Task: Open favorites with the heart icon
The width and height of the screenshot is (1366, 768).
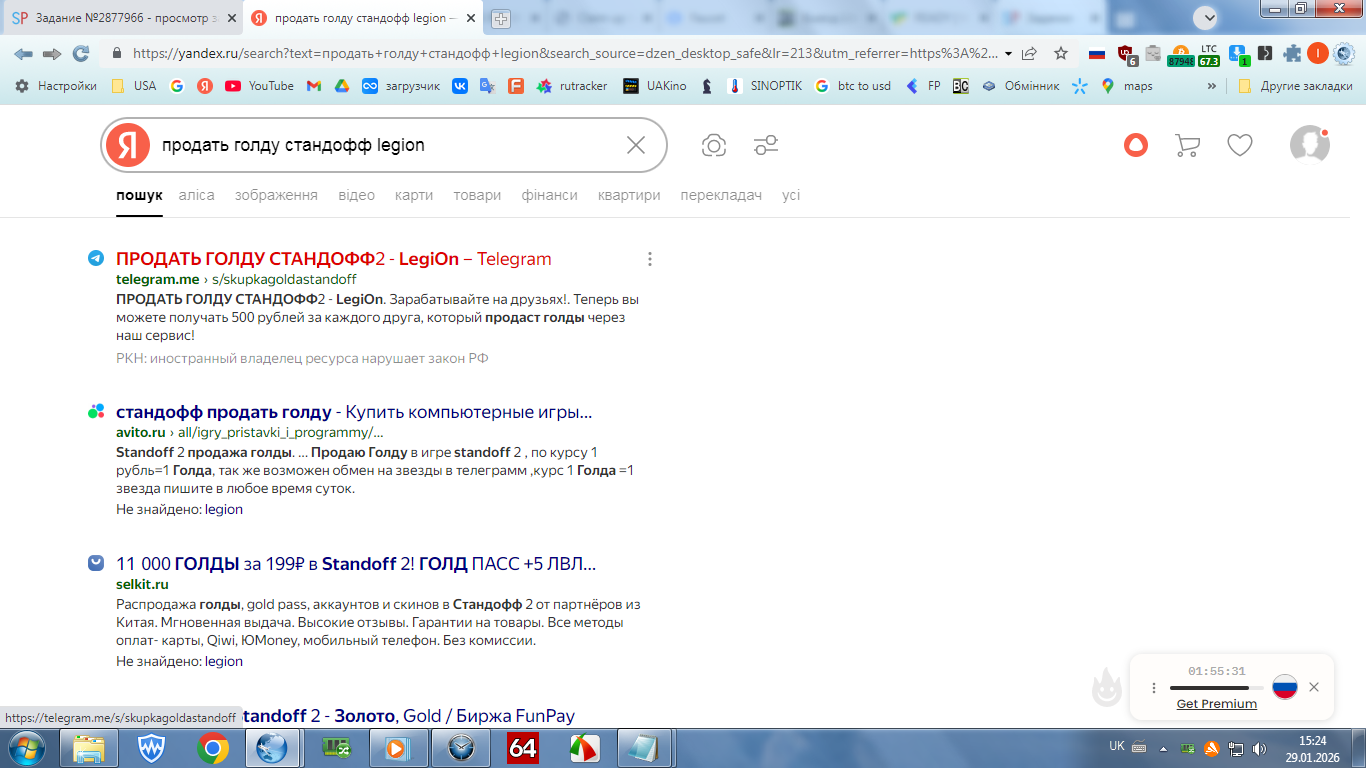Action: (1240, 146)
